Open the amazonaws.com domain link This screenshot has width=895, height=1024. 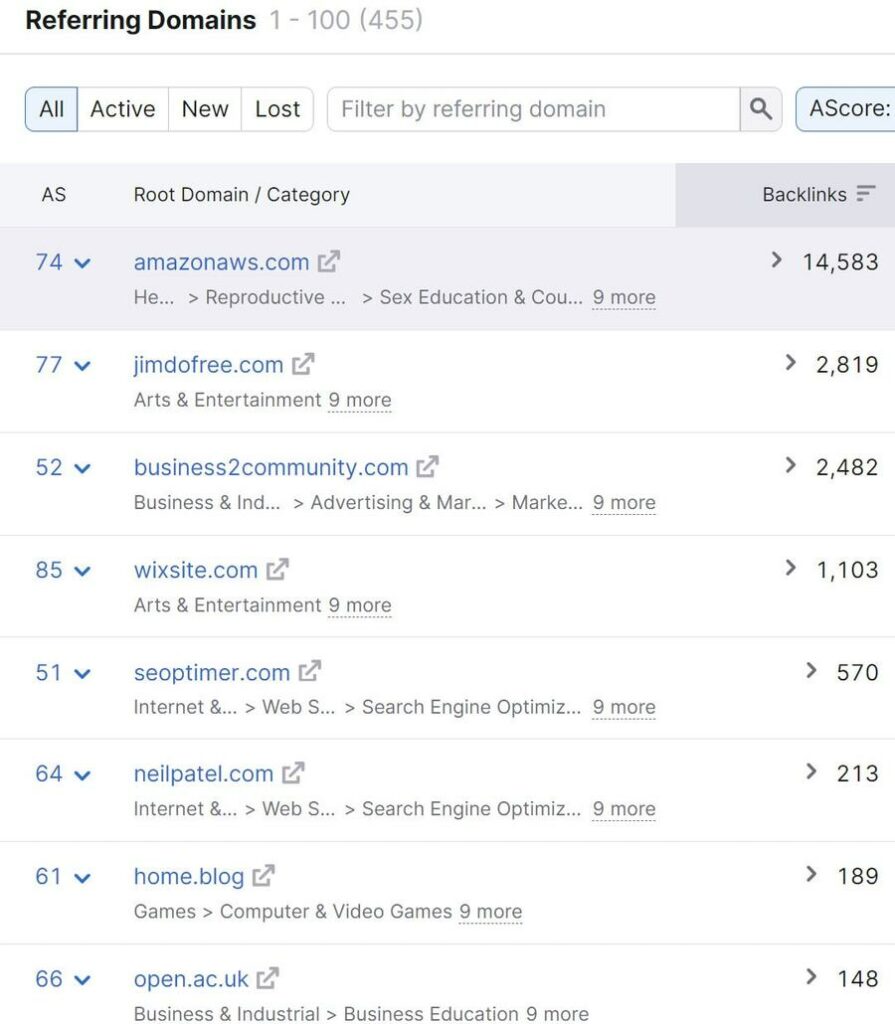(x=221, y=262)
